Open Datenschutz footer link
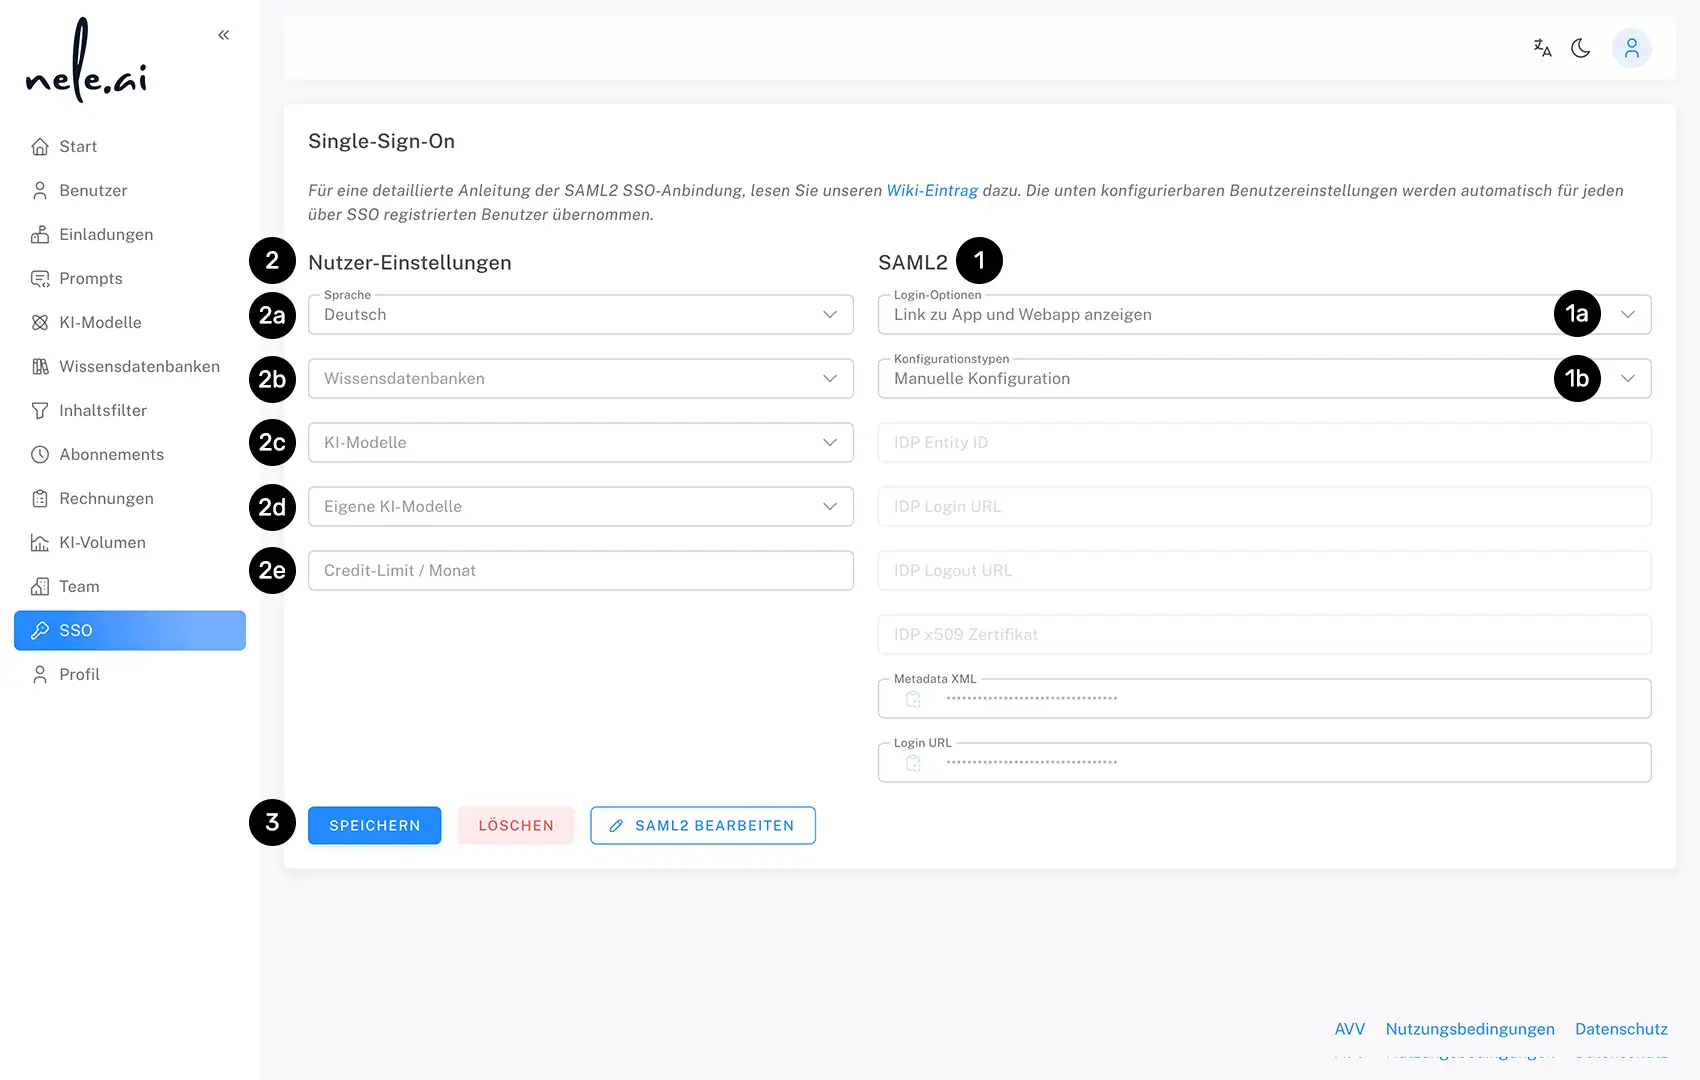 (1621, 1029)
